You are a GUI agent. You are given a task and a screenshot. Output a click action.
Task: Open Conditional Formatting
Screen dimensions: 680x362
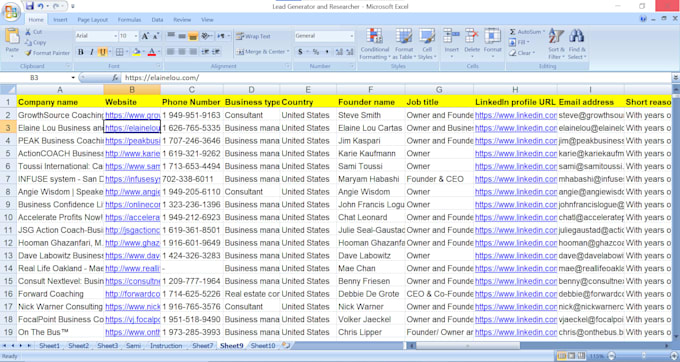point(374,44)
